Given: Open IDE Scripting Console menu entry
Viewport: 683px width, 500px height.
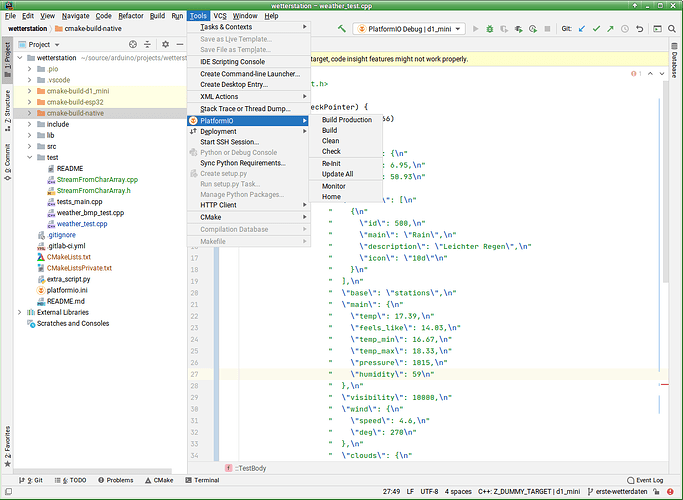Looking at the screenshot, I should tap(249, 62).
